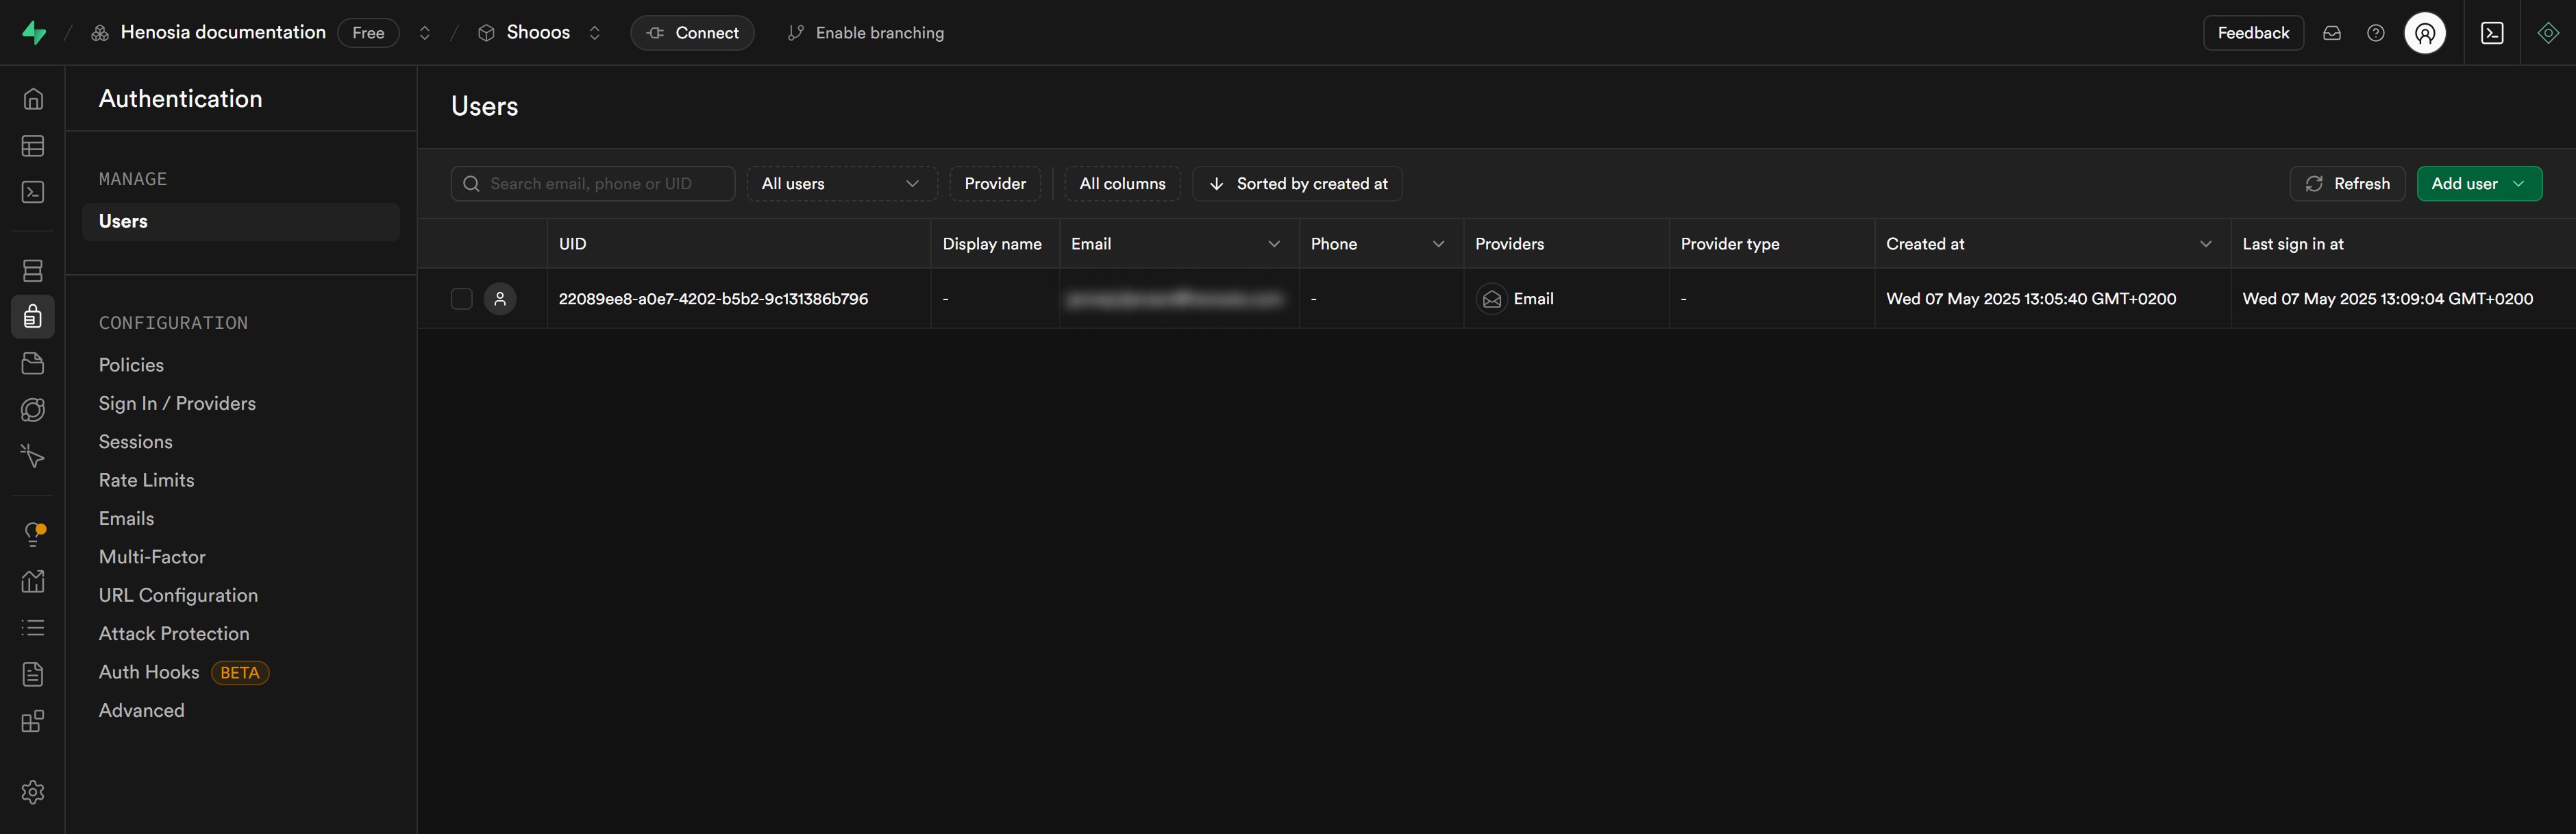
Task: Click the Free plan badge
Action: (x=368, y=33)
